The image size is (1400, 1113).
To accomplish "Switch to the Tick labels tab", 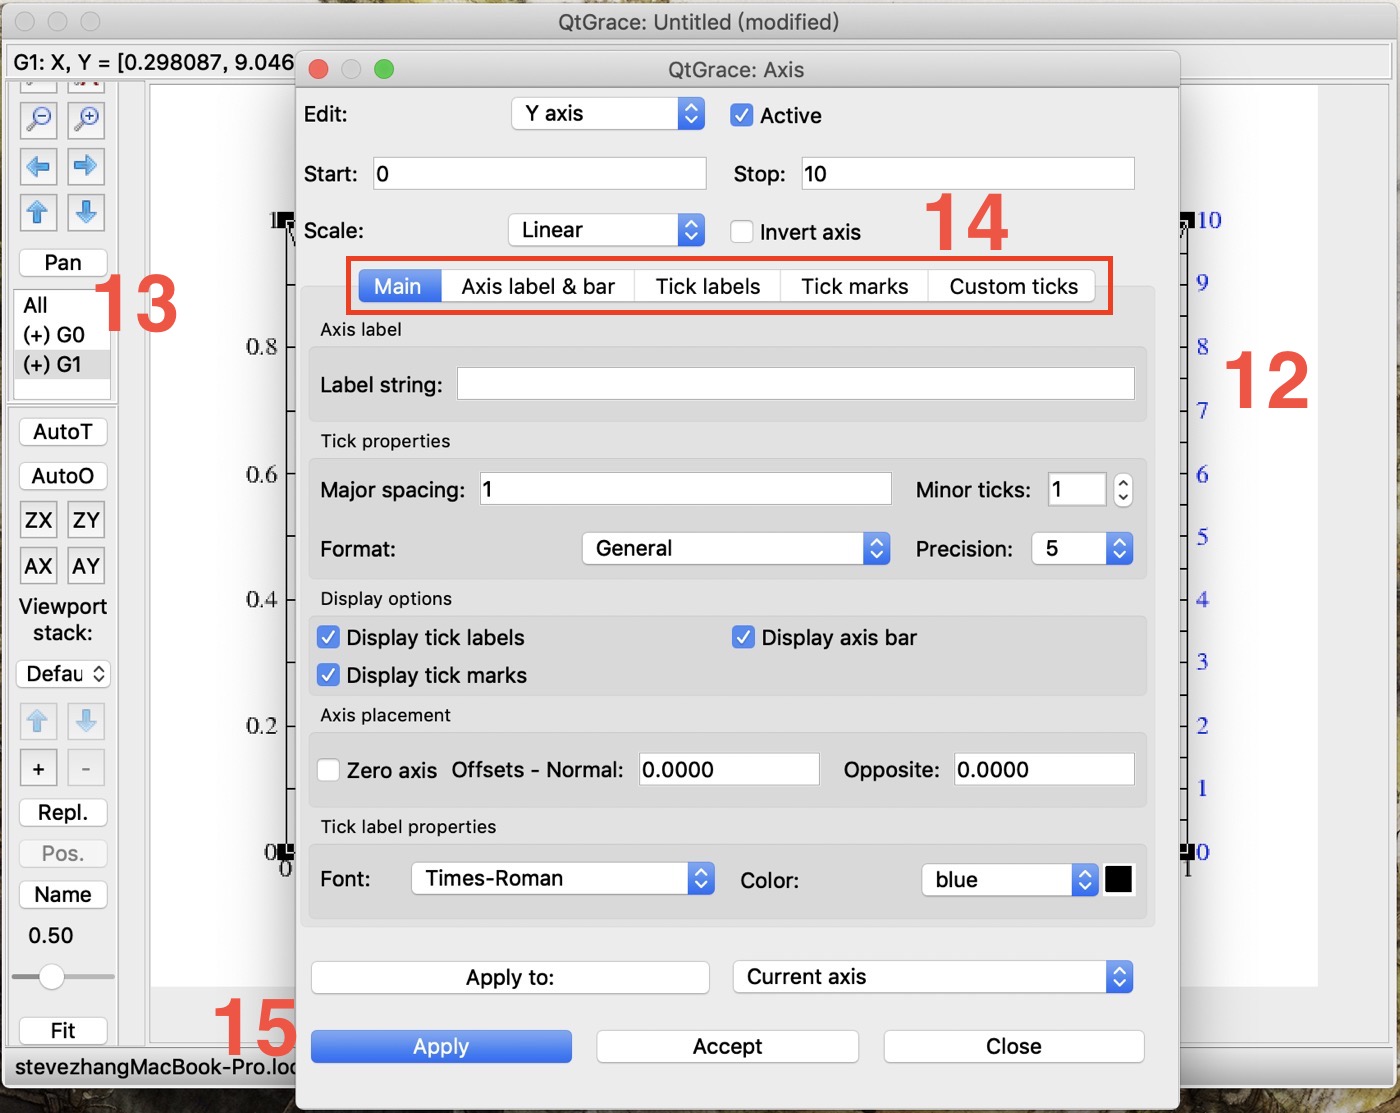I will click(x=707, y=287).
